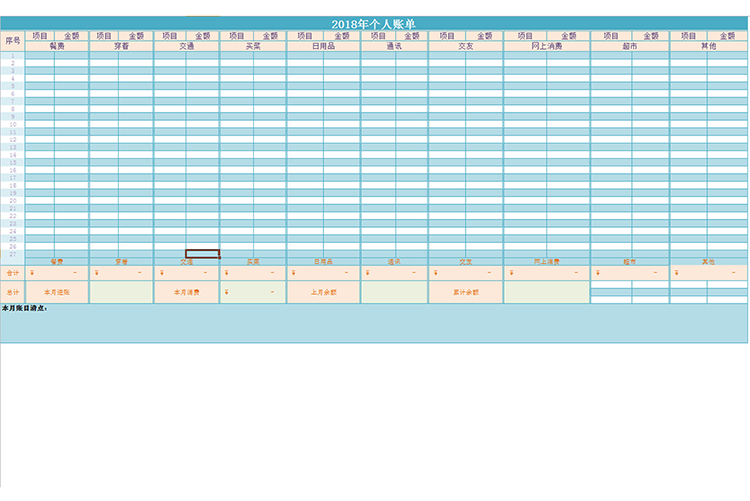Screen dimensions: 750x501
Task: Click the 总计 row label cell
Action: click(12, 292)
